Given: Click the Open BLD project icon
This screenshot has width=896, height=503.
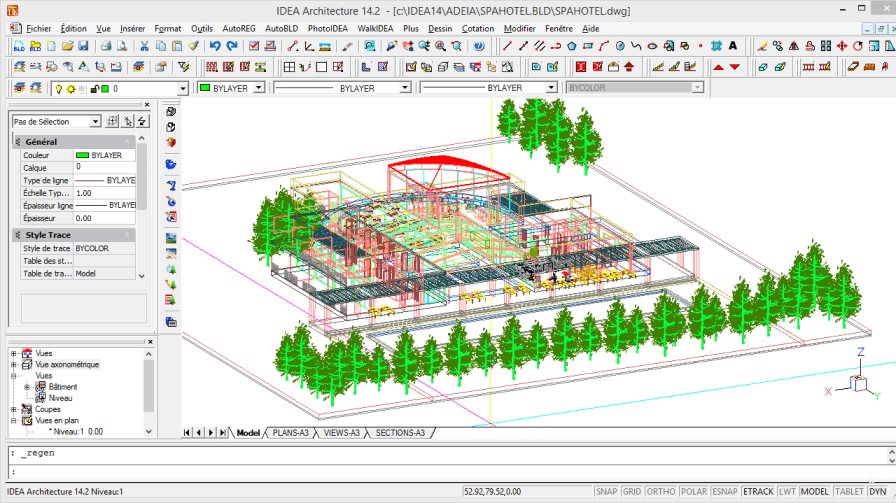Looking at the screenshot, I should coord(35,46).
